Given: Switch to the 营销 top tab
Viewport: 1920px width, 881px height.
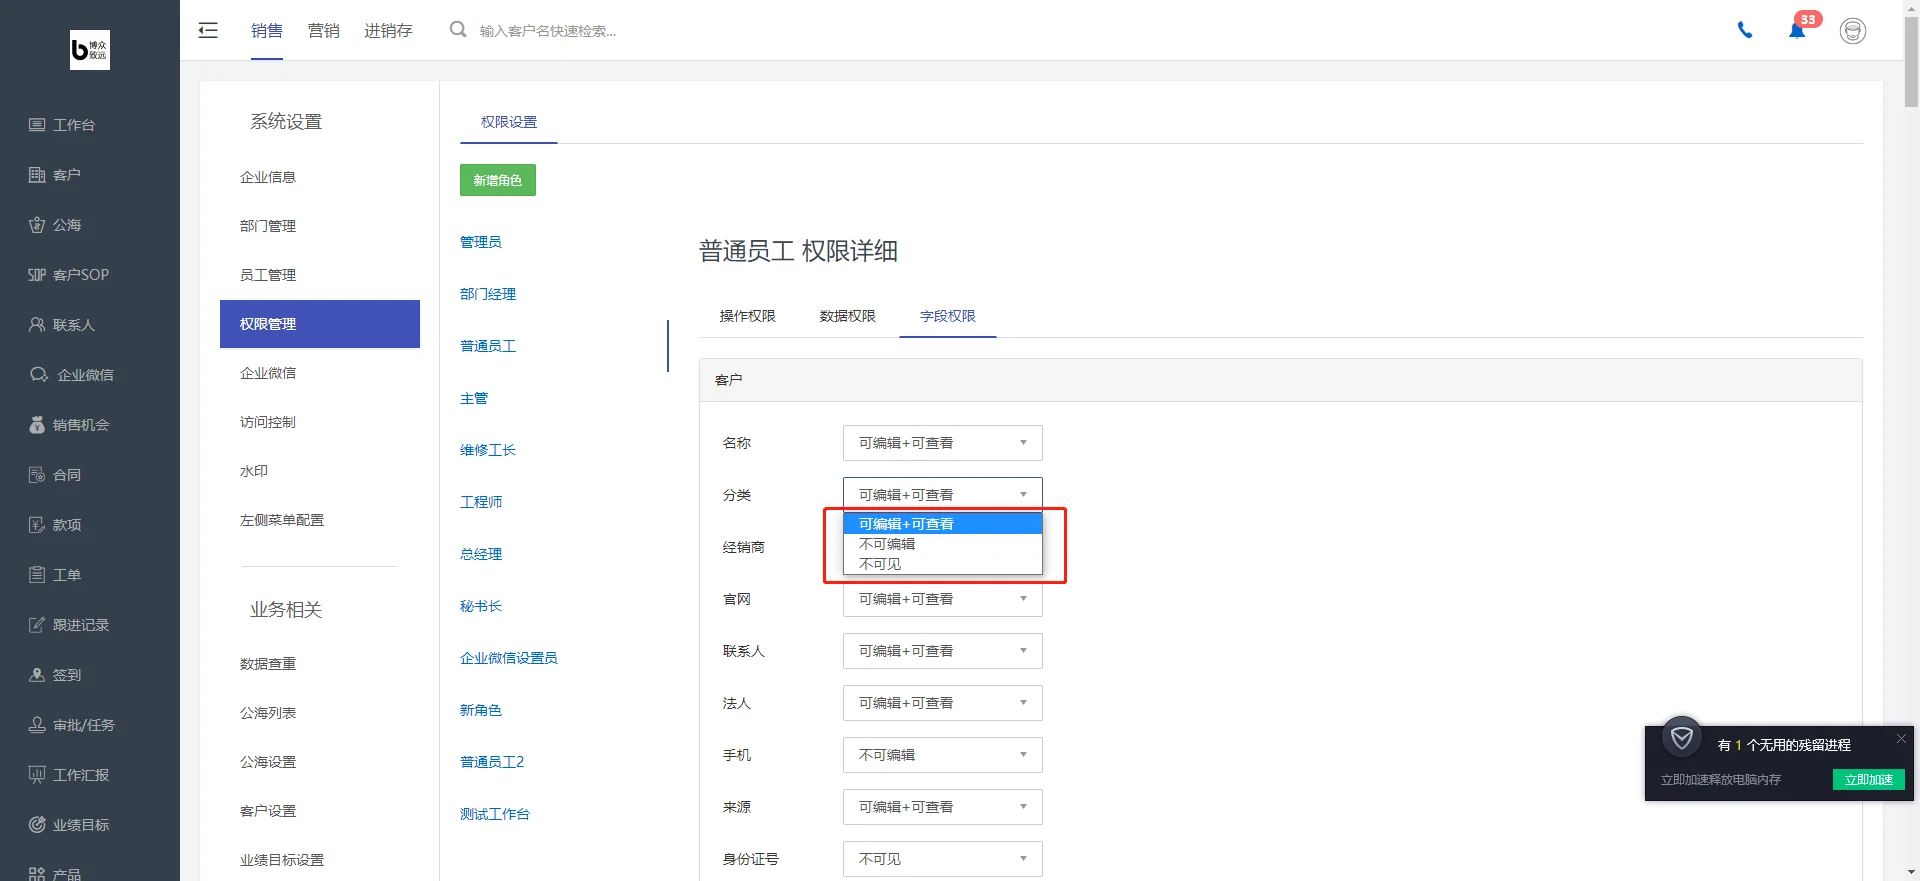Looking at the screenshot, I should coord(324,31).
